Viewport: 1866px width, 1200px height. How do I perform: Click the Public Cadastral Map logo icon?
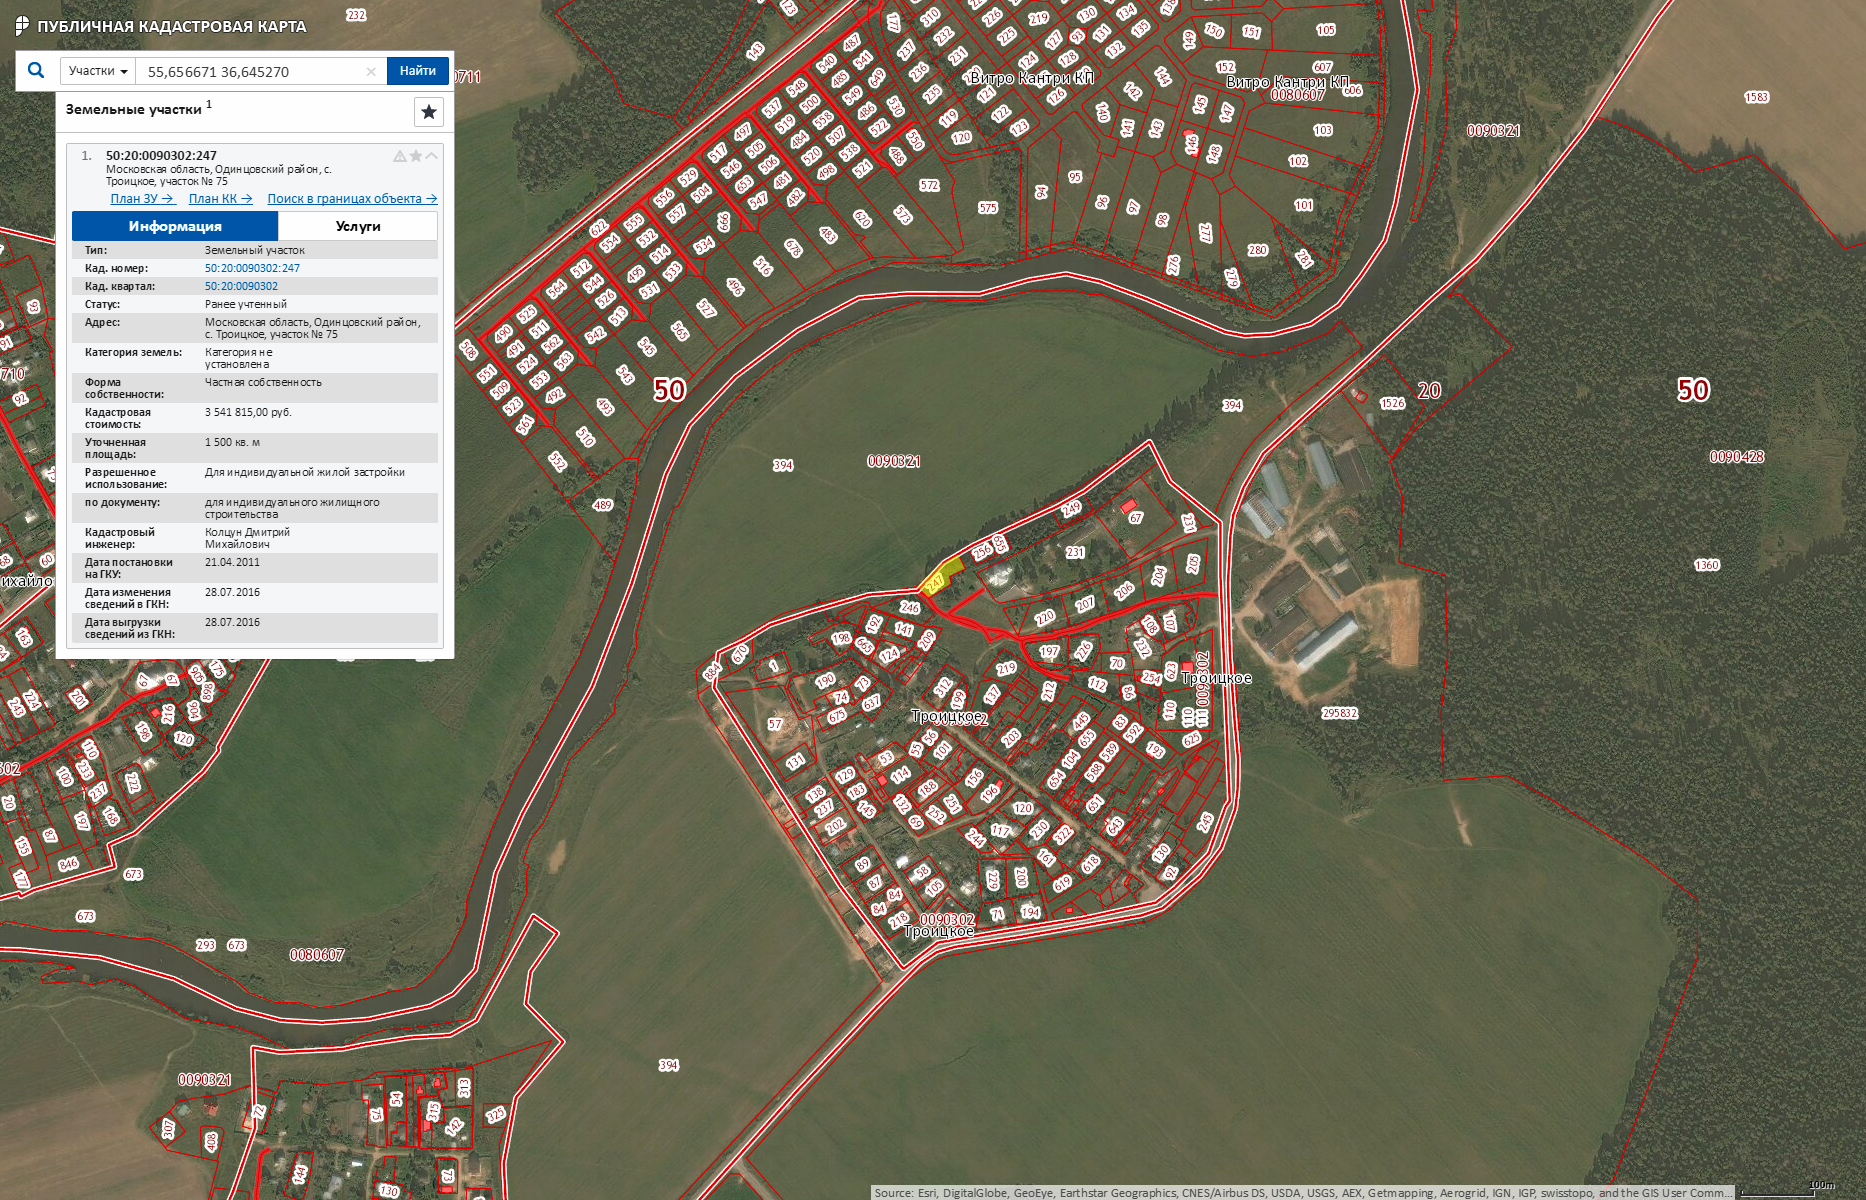coord(22,26)
